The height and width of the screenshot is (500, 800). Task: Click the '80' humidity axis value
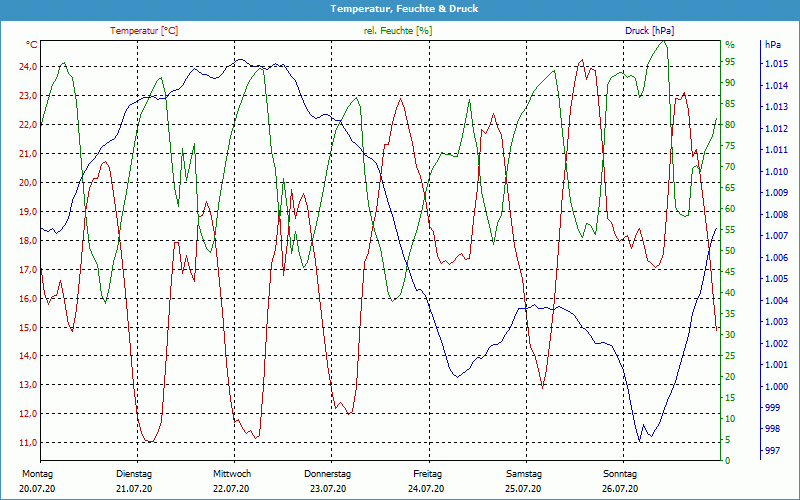coord(730,124)
